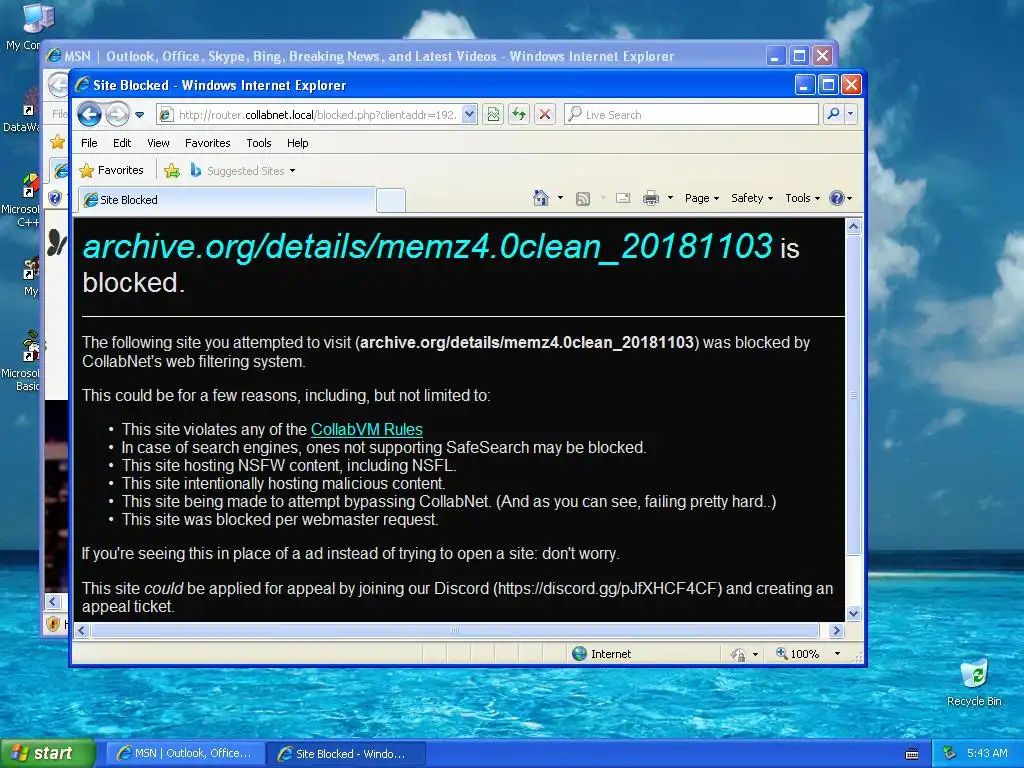Click the MSN window status shield icon
Viewport: 1024px width, 768px height.
pyautogui.click(x=54, y=624)
